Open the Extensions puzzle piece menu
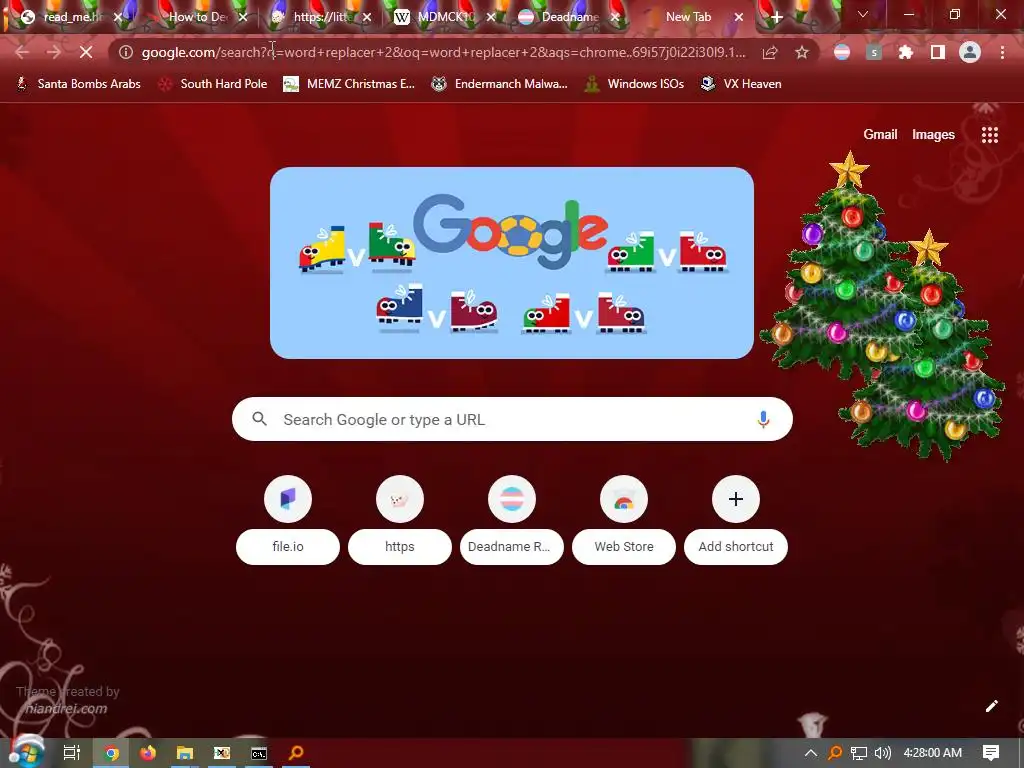1024x768 pixels. 906,52
